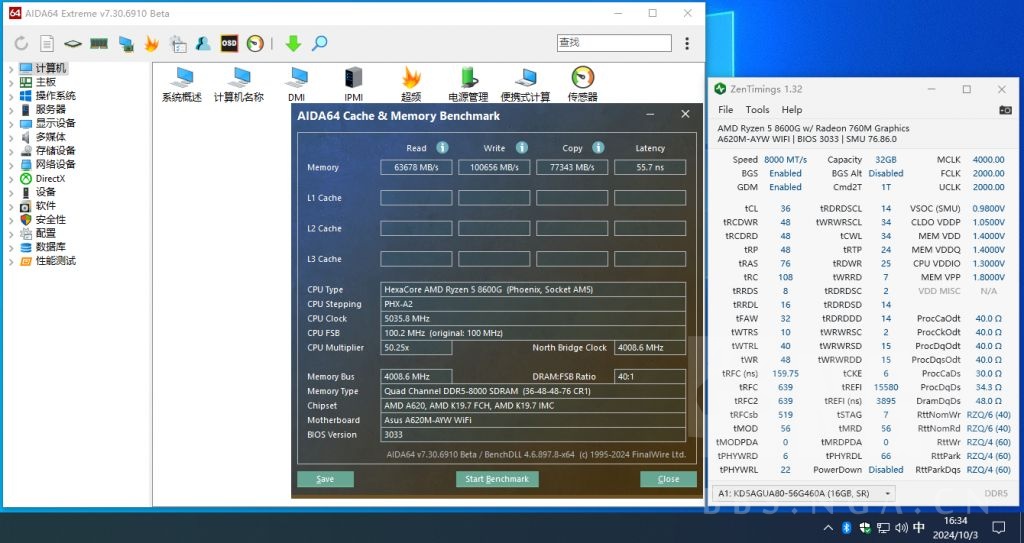Open the flame stability test icon
1024x543 pixels.
(152, 43)
